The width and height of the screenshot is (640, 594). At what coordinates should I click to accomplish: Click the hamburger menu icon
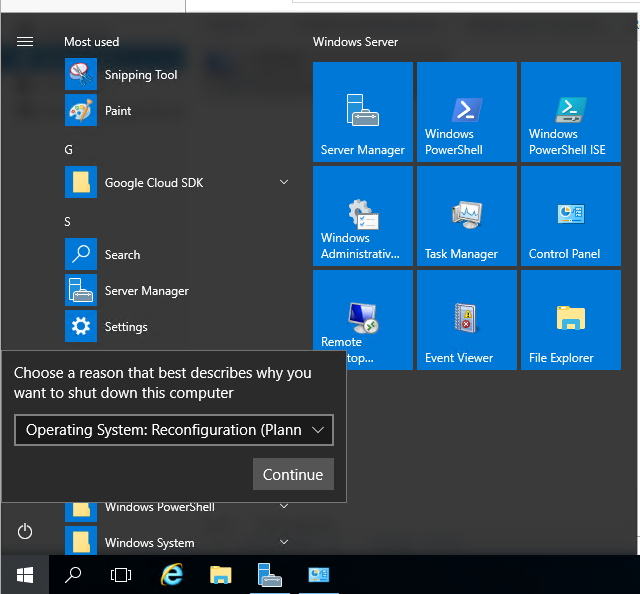click(x=25, y=42)
